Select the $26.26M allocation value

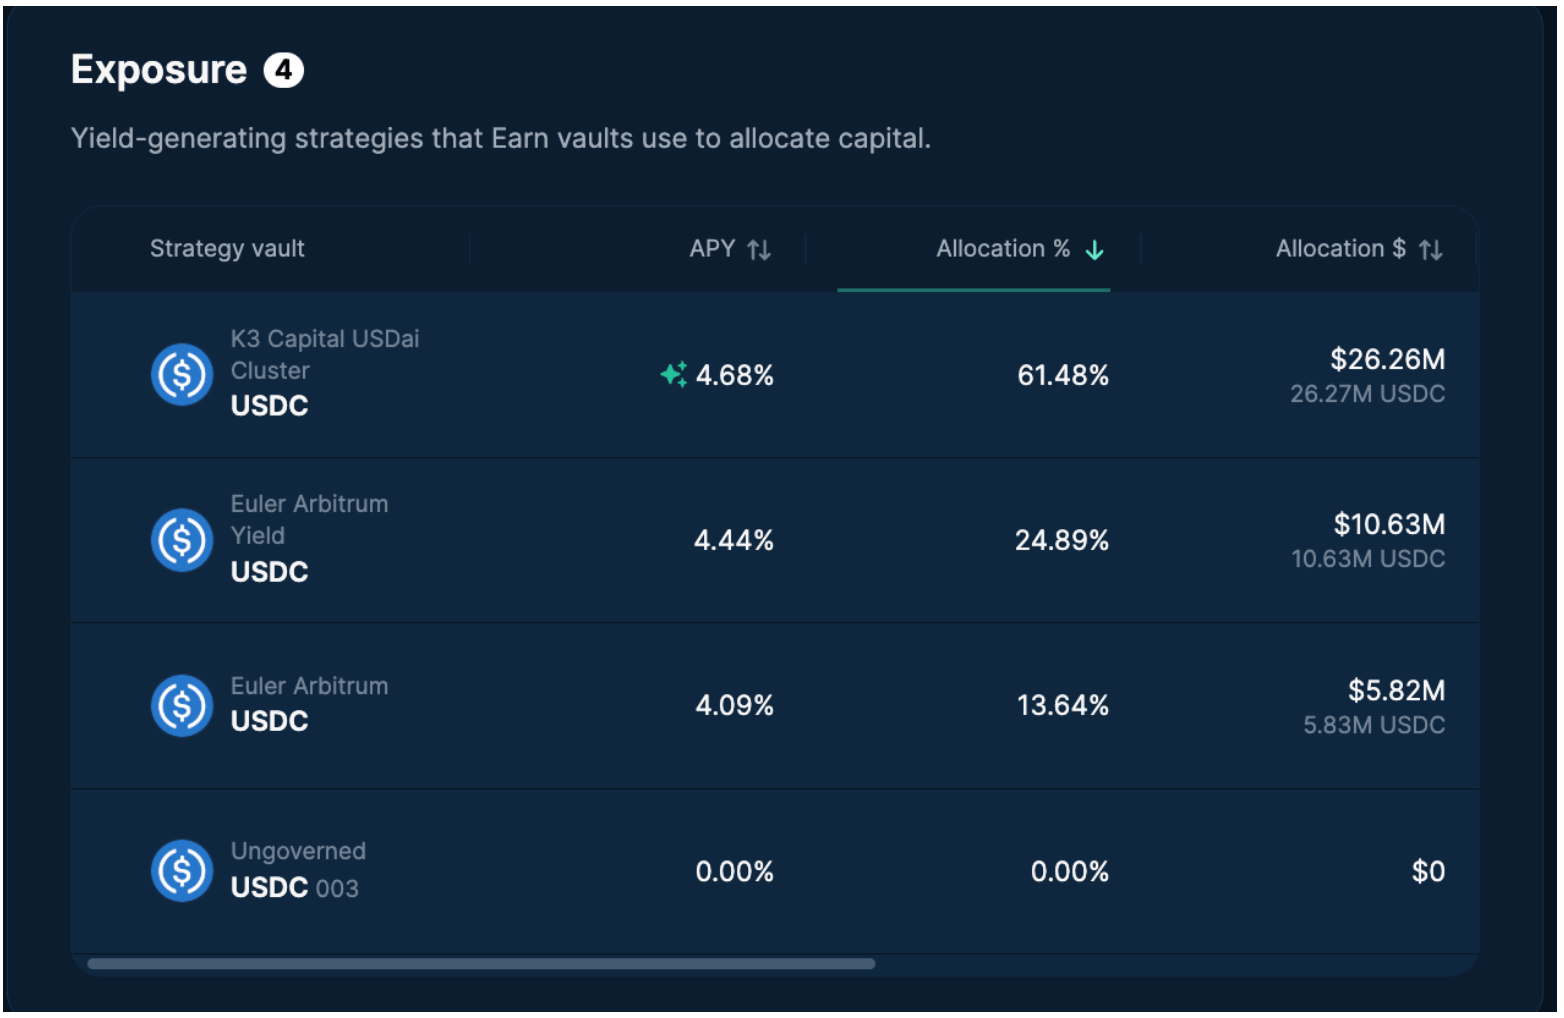pyautogui.click(x=1386, y=359)
